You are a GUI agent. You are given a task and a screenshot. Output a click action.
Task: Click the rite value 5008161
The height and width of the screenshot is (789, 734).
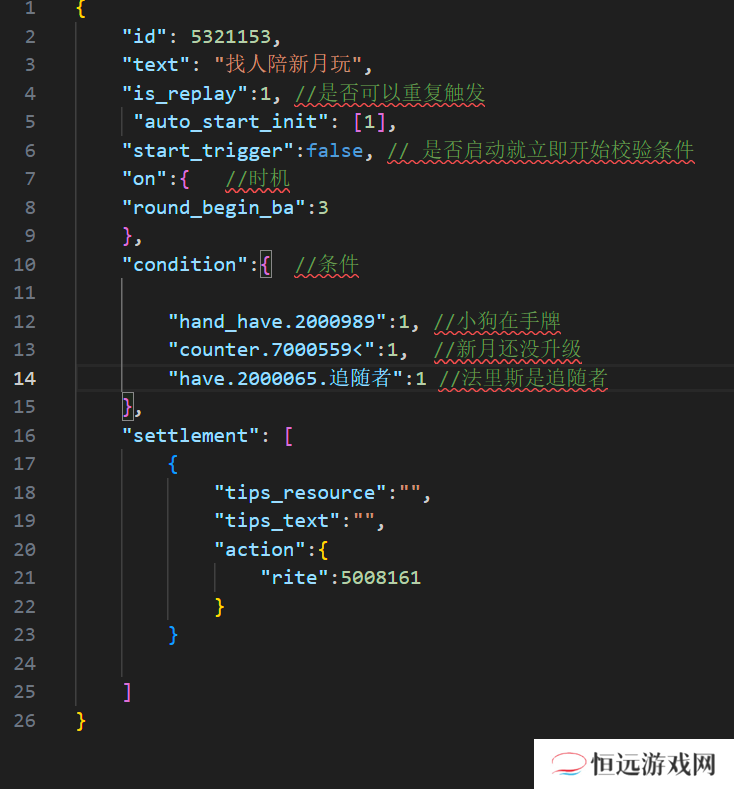click(380, 578)
